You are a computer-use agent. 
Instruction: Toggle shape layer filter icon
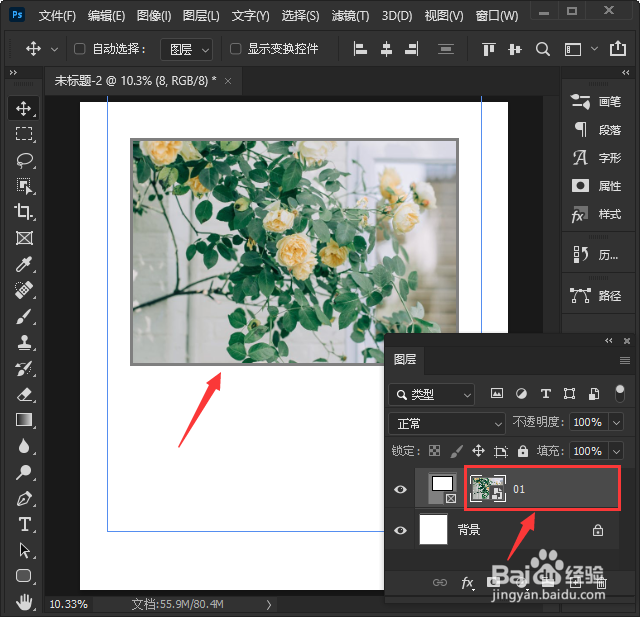coord(569,393)
